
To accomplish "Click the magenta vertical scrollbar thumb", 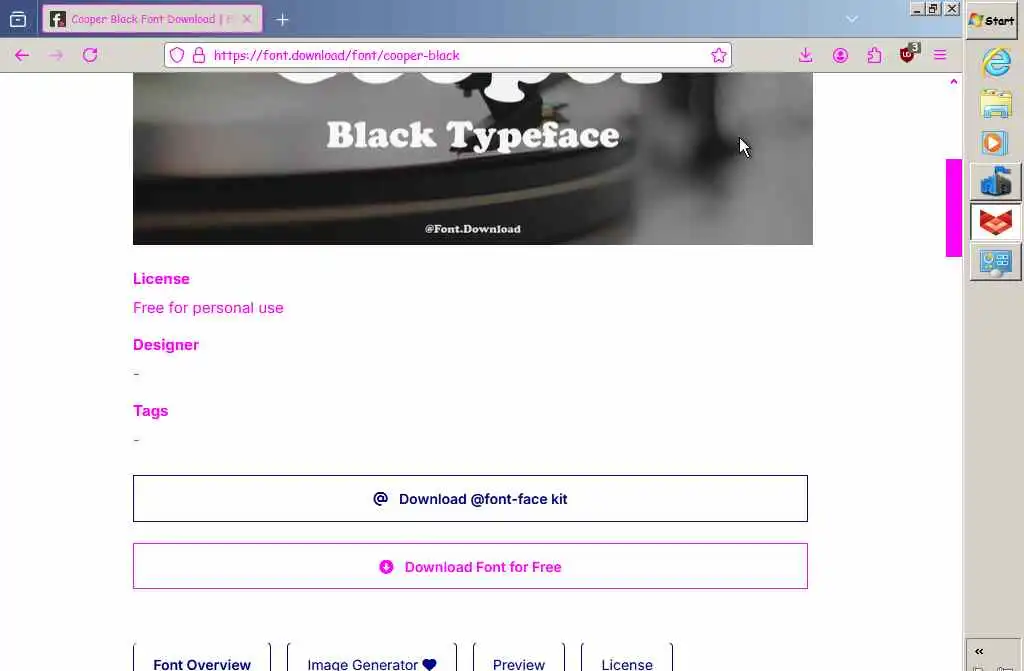I will [953, 208].
